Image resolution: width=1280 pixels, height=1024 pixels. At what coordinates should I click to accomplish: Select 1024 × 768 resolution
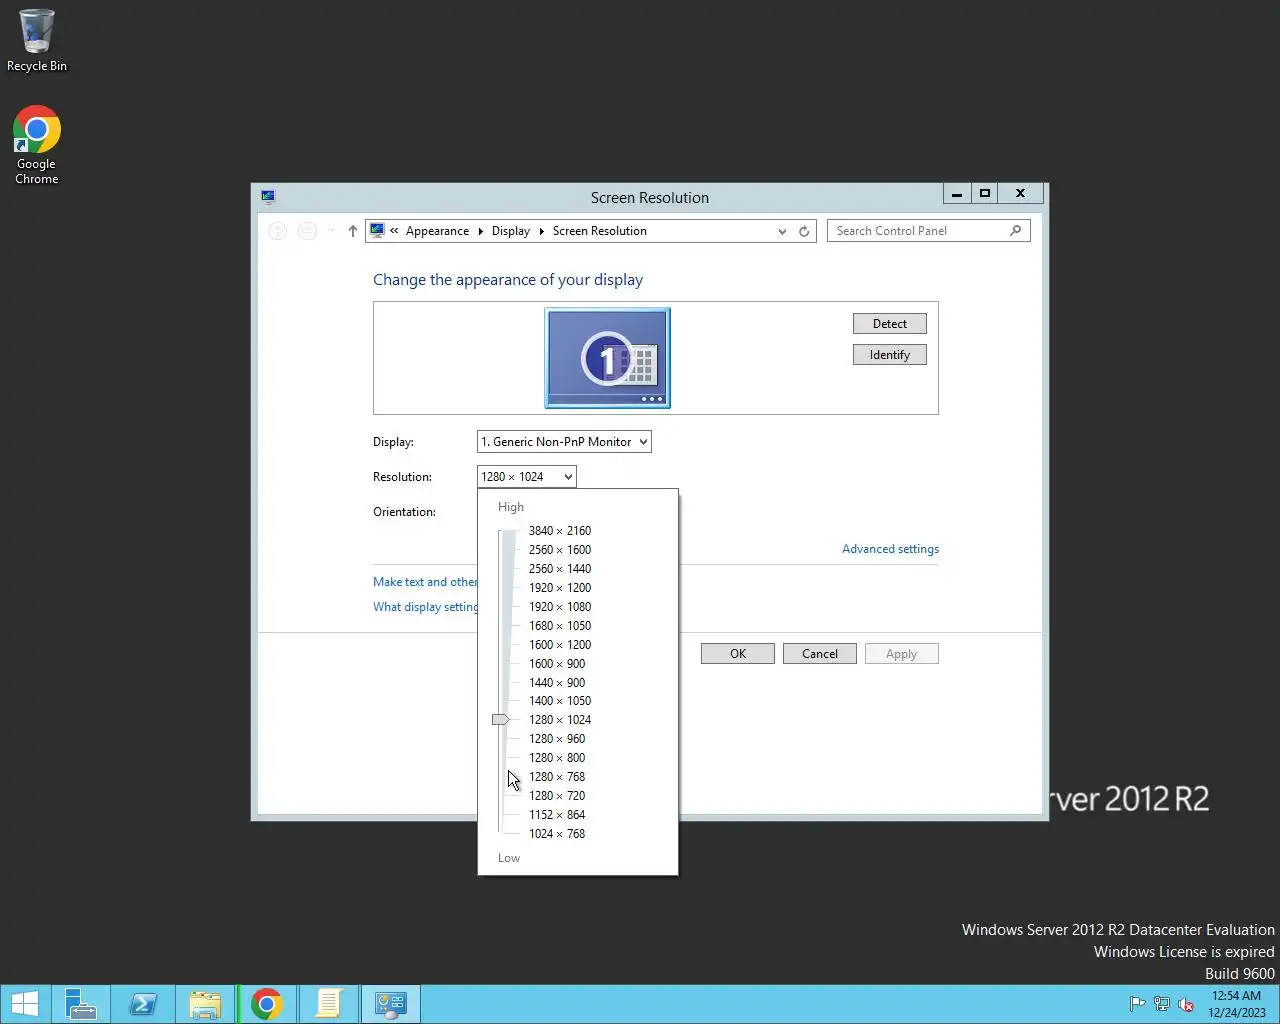tap(557, 834)
